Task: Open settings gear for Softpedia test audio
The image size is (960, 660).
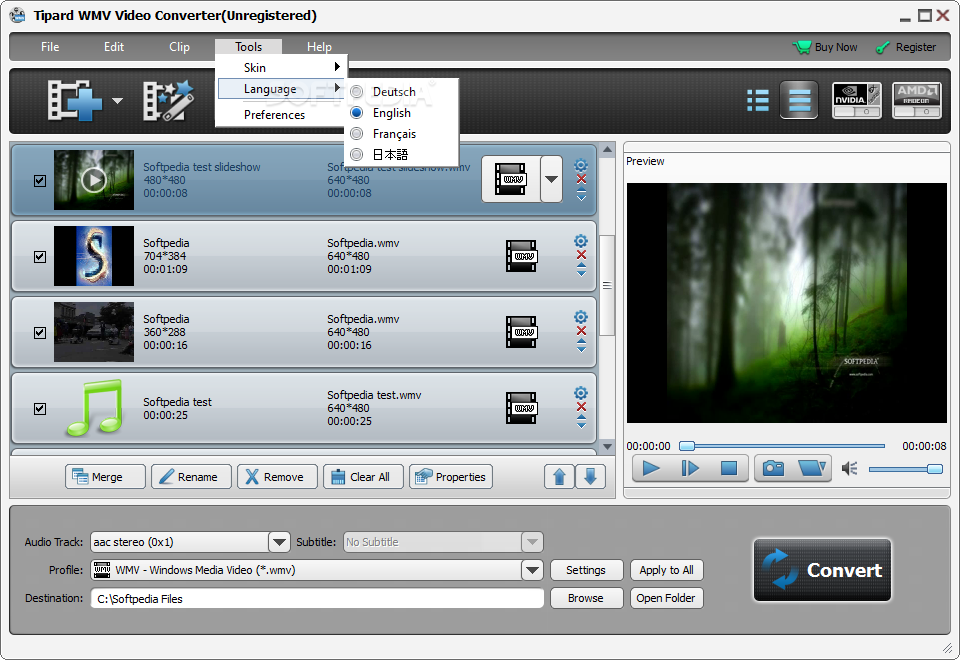Action: pyautogui.click(x=580, y=393)
